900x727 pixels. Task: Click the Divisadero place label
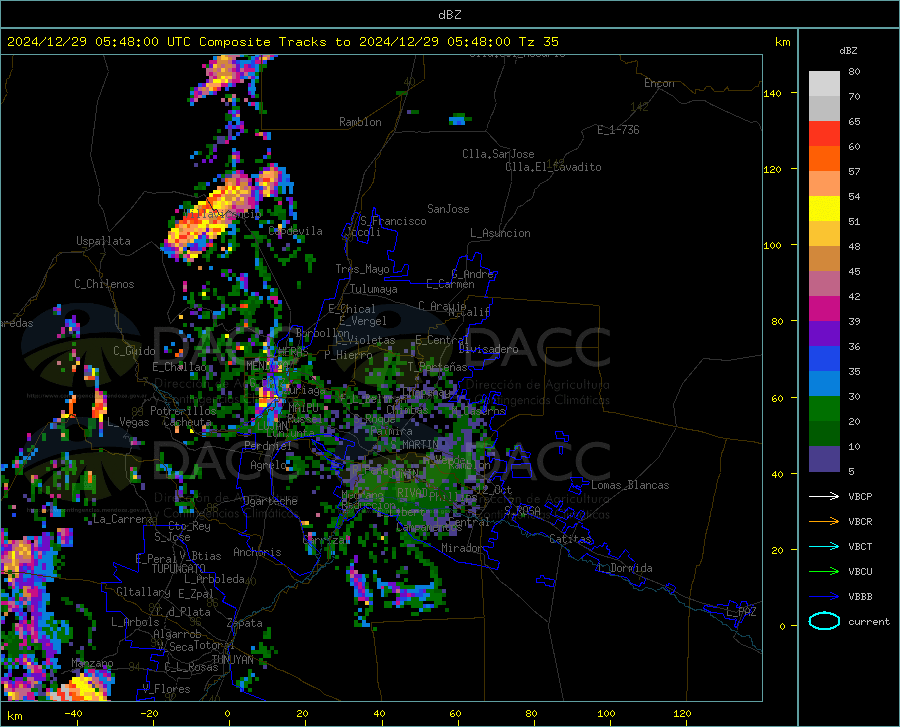(x=488, y=349)
